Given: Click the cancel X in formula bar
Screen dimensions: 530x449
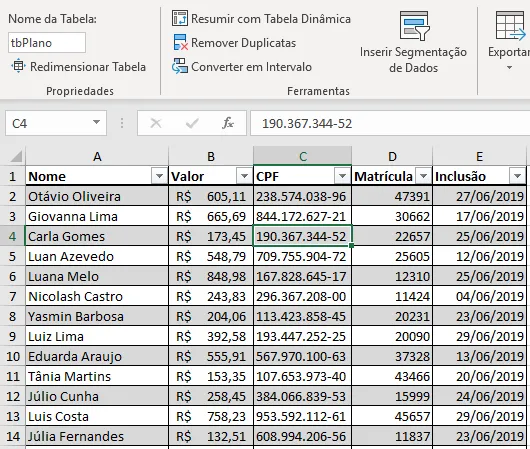Looking at the screenshot, I should pos(156,123).
